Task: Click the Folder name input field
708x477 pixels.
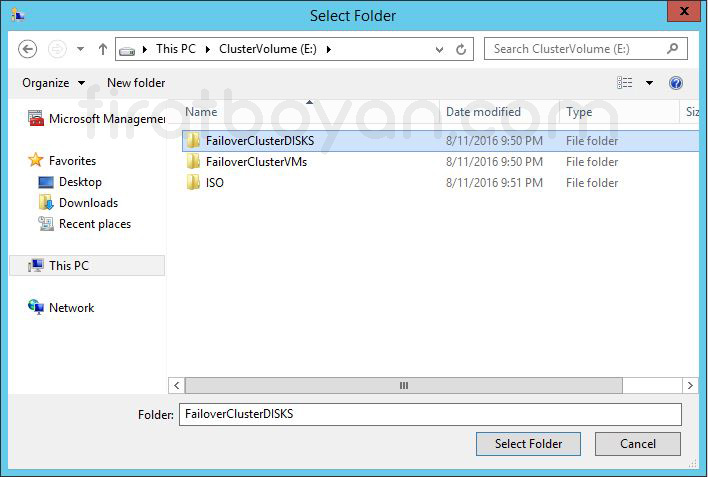Action: (430, 414)
